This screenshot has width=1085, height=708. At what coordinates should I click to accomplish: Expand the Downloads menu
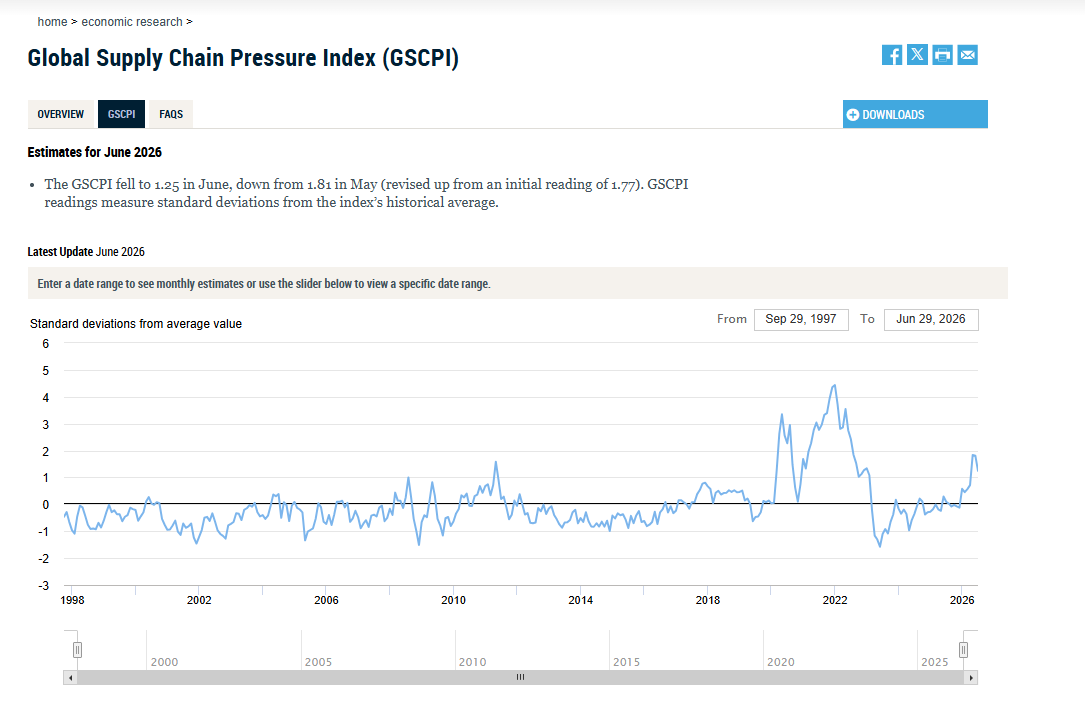pyautogui.click(x=915, y=114)
